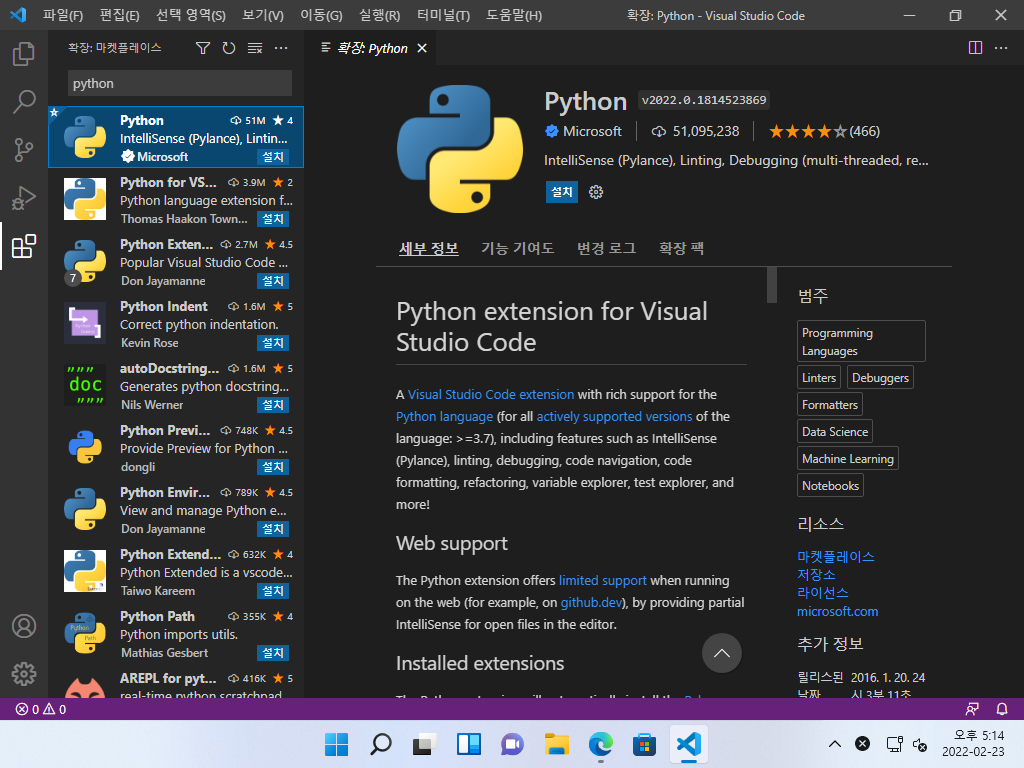Split the editor to the right

point(975,48)
